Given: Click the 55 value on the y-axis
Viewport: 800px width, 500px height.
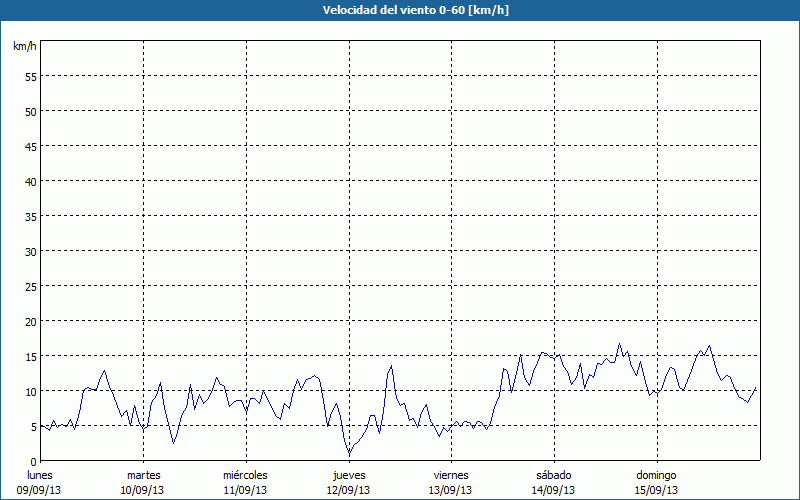Looking at the screenshot, I should point(30,76).
